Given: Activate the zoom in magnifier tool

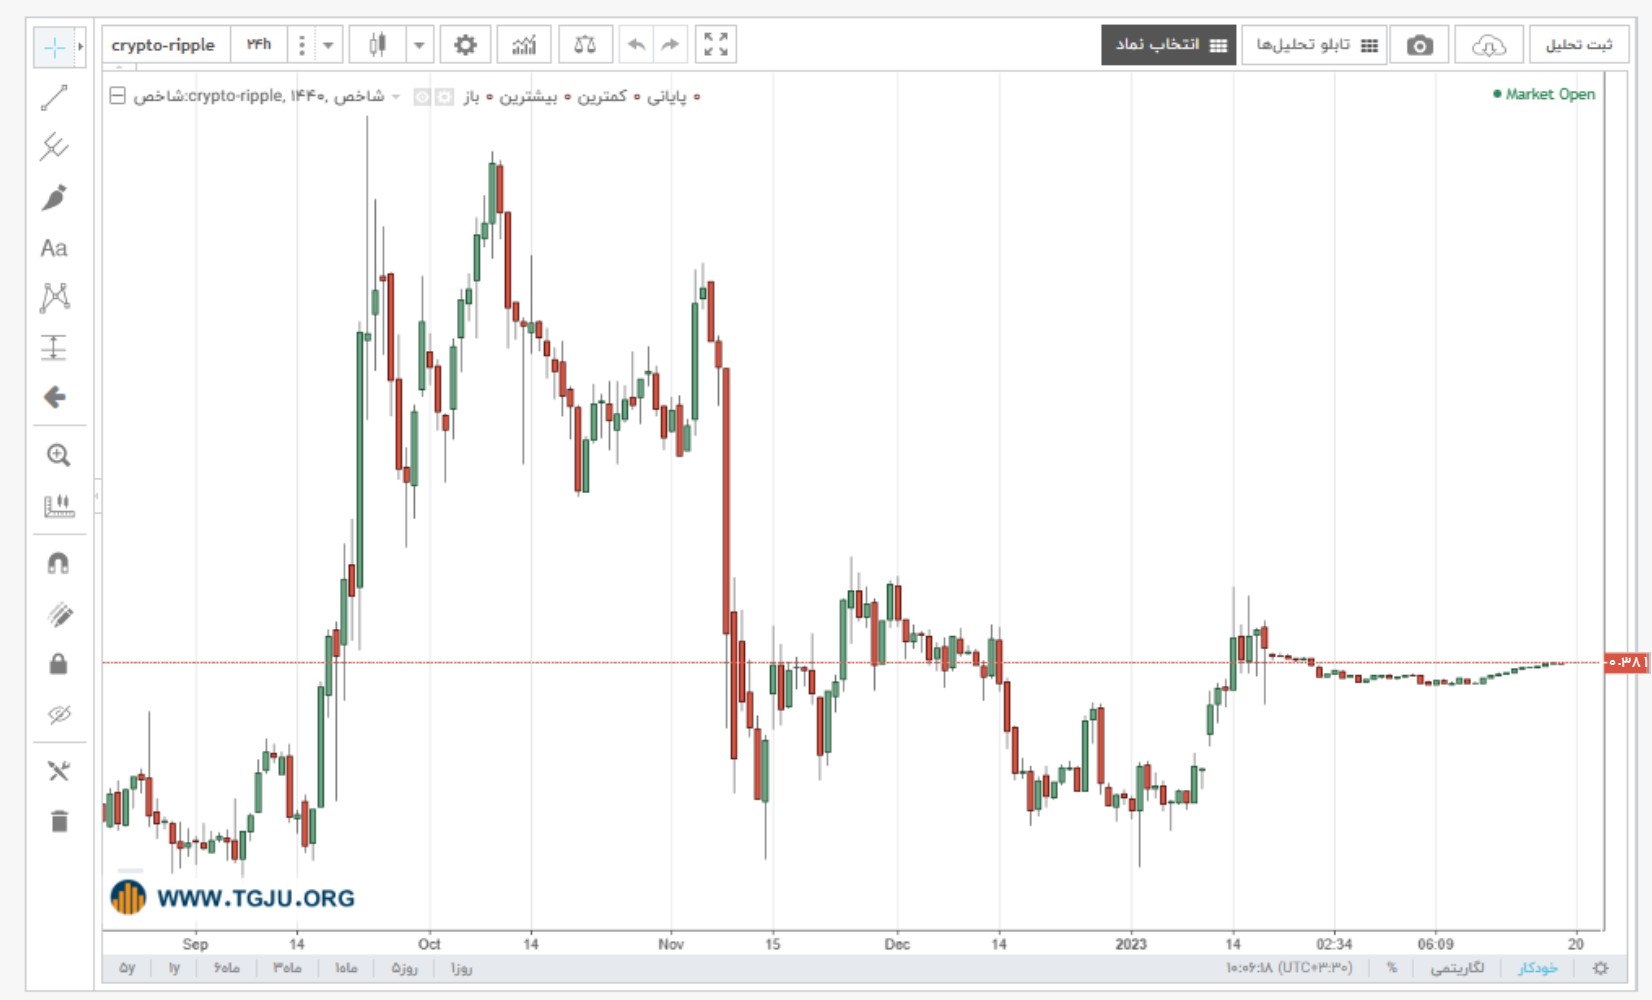Looking at the screenshot, I should (58, 456).
